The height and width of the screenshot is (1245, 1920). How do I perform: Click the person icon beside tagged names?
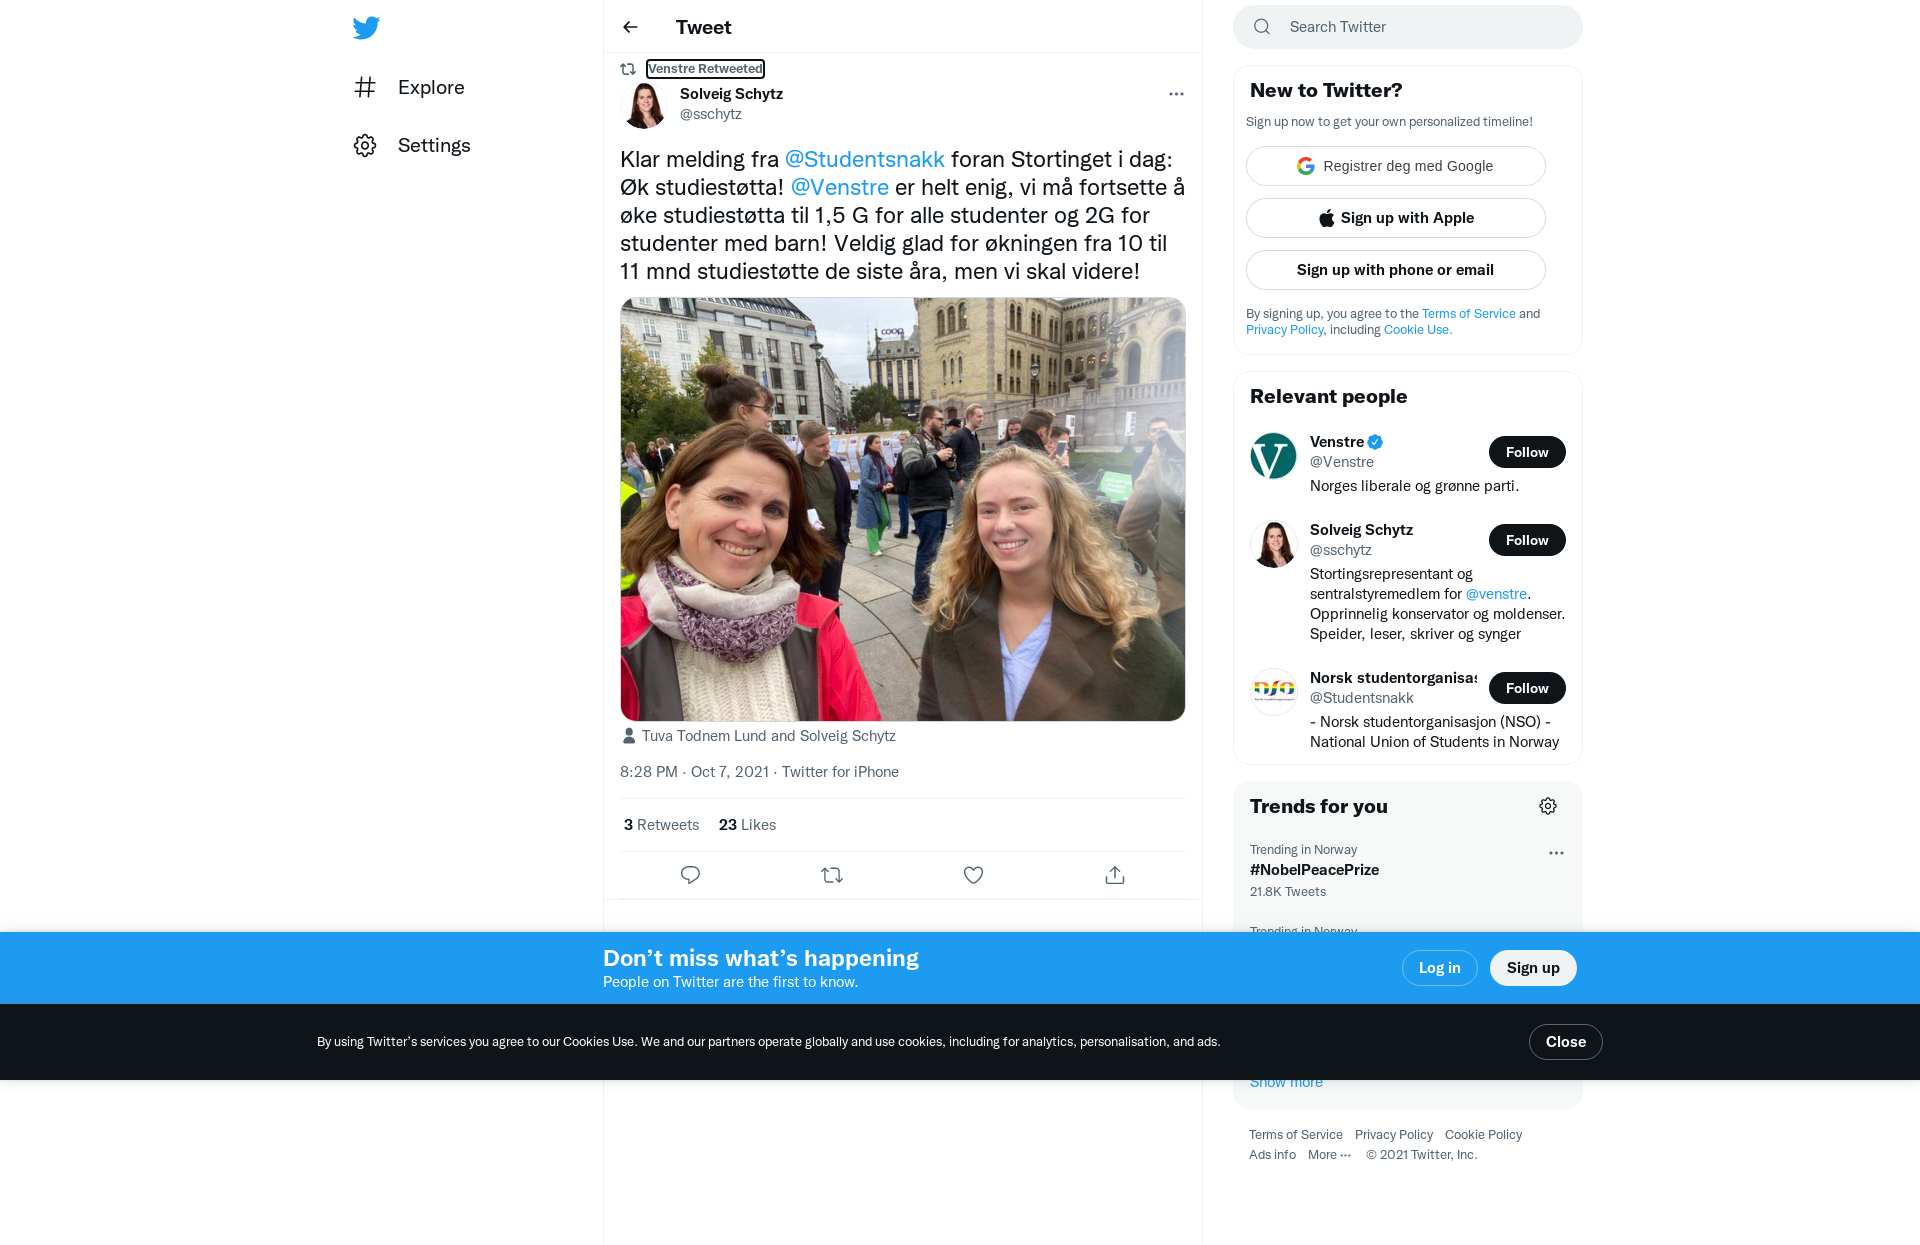point(629,736)
